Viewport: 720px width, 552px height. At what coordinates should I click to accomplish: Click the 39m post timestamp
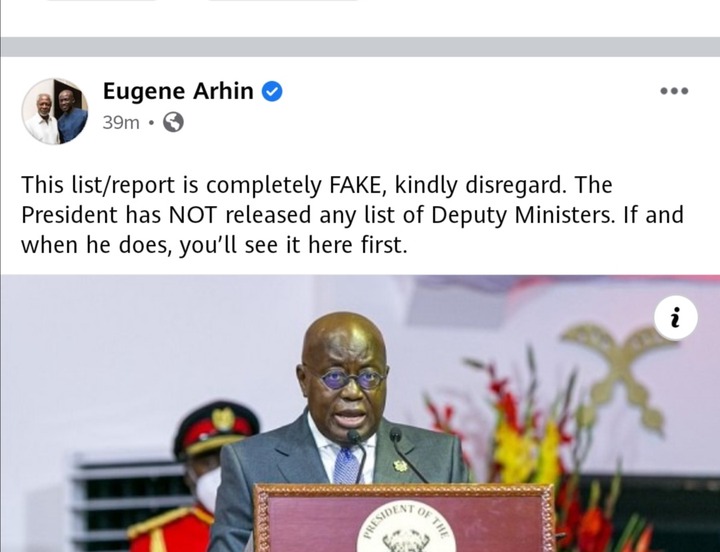121,123
